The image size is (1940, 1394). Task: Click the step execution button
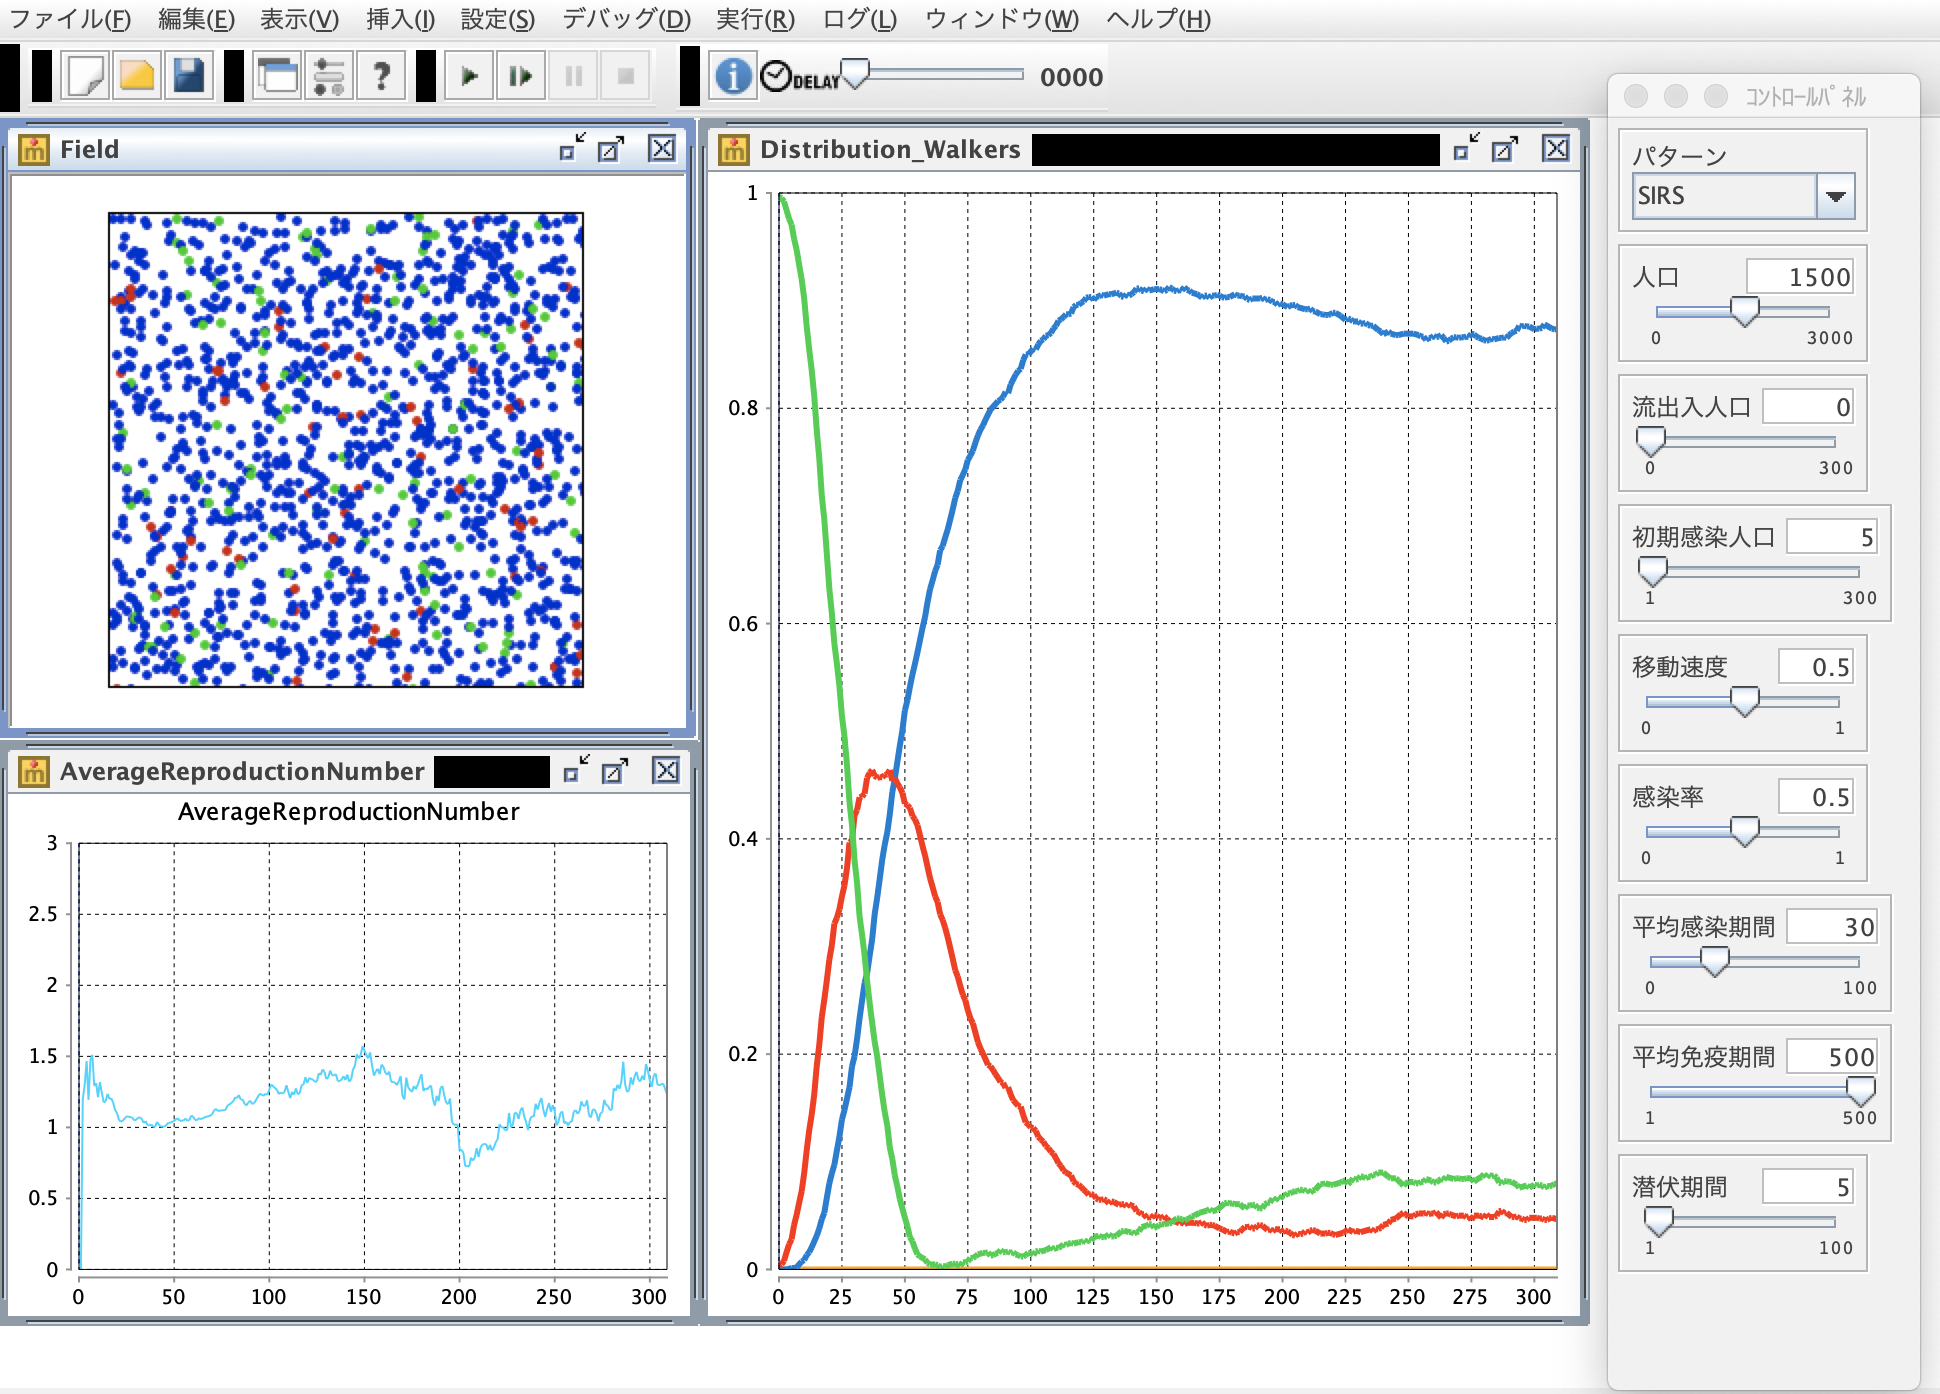tap(521, 76)
